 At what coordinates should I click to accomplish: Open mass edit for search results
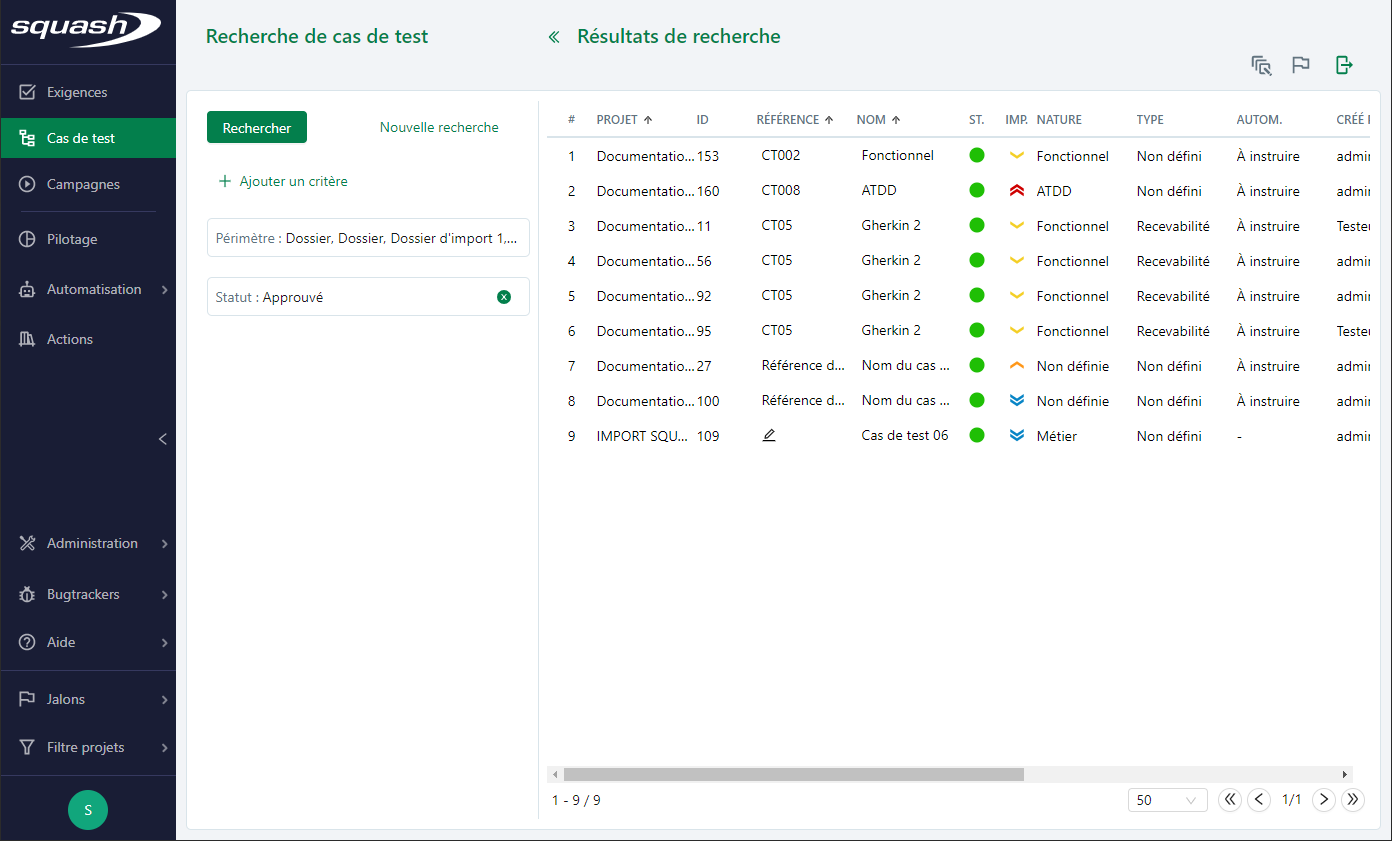click(1260, 64)
